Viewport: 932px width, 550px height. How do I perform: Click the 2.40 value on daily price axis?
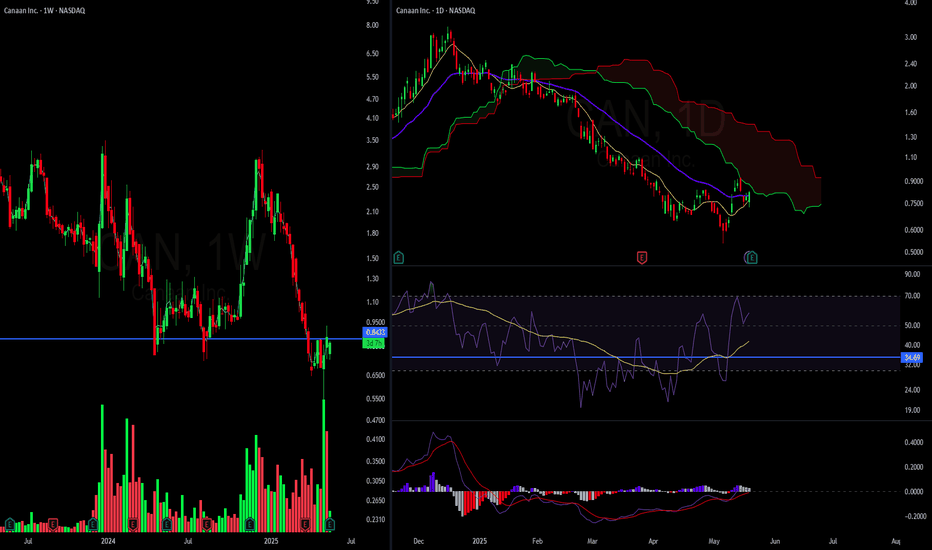click(x=911, y=64)
